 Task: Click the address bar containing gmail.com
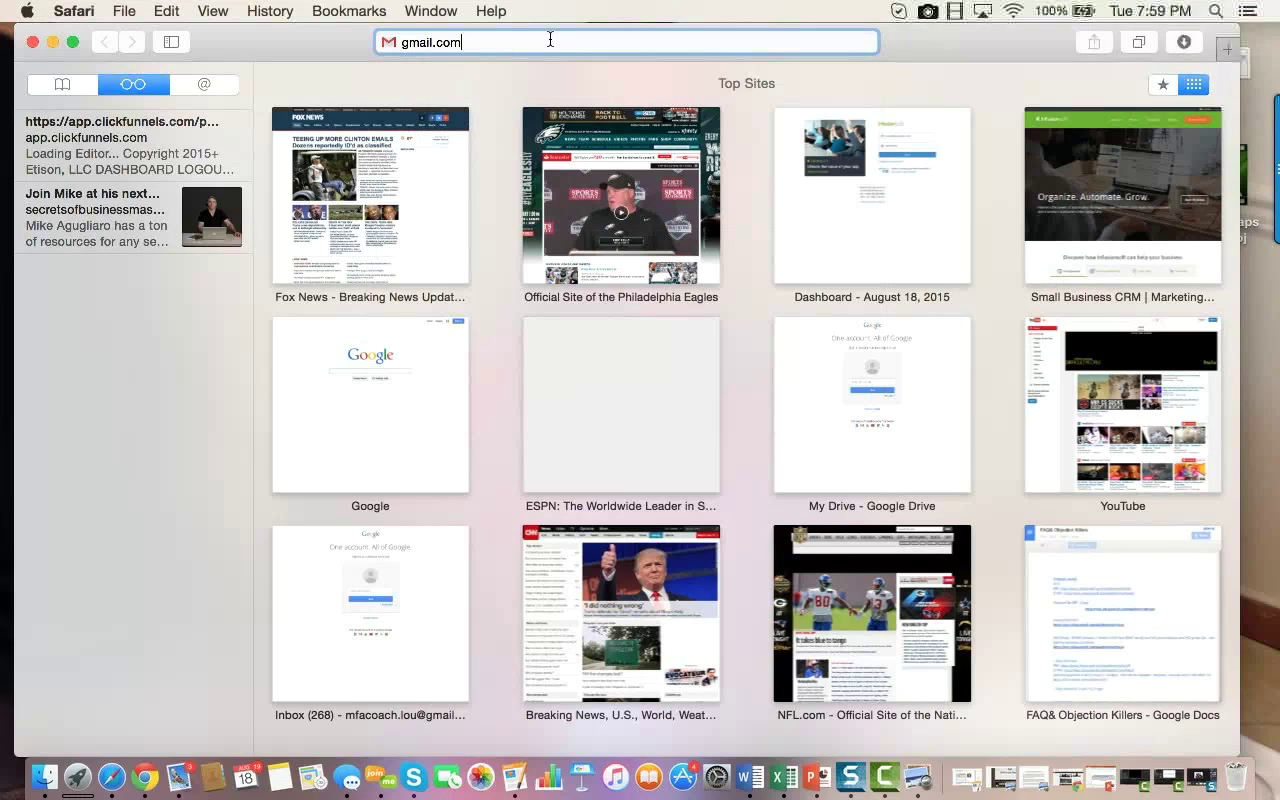627,42
